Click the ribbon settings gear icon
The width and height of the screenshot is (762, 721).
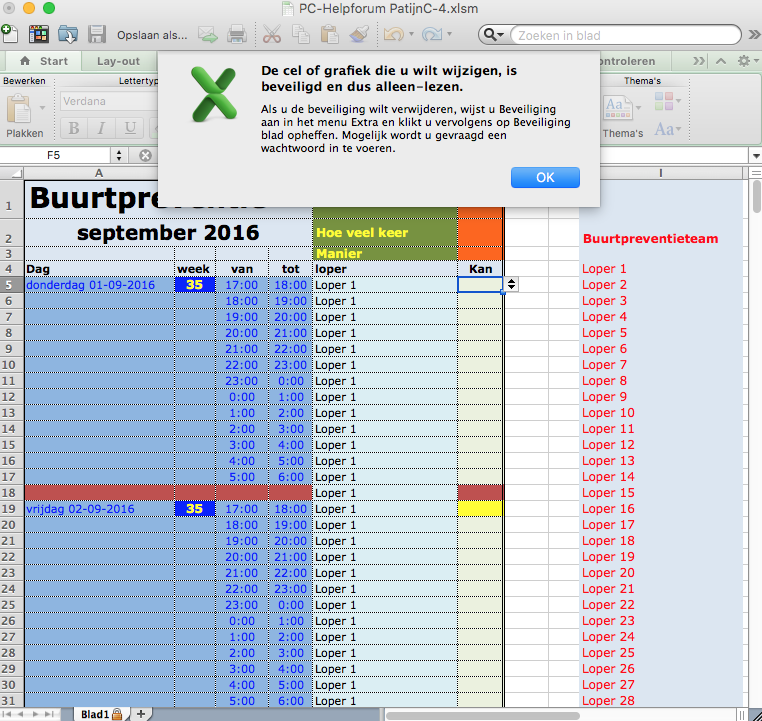[744, 61]
